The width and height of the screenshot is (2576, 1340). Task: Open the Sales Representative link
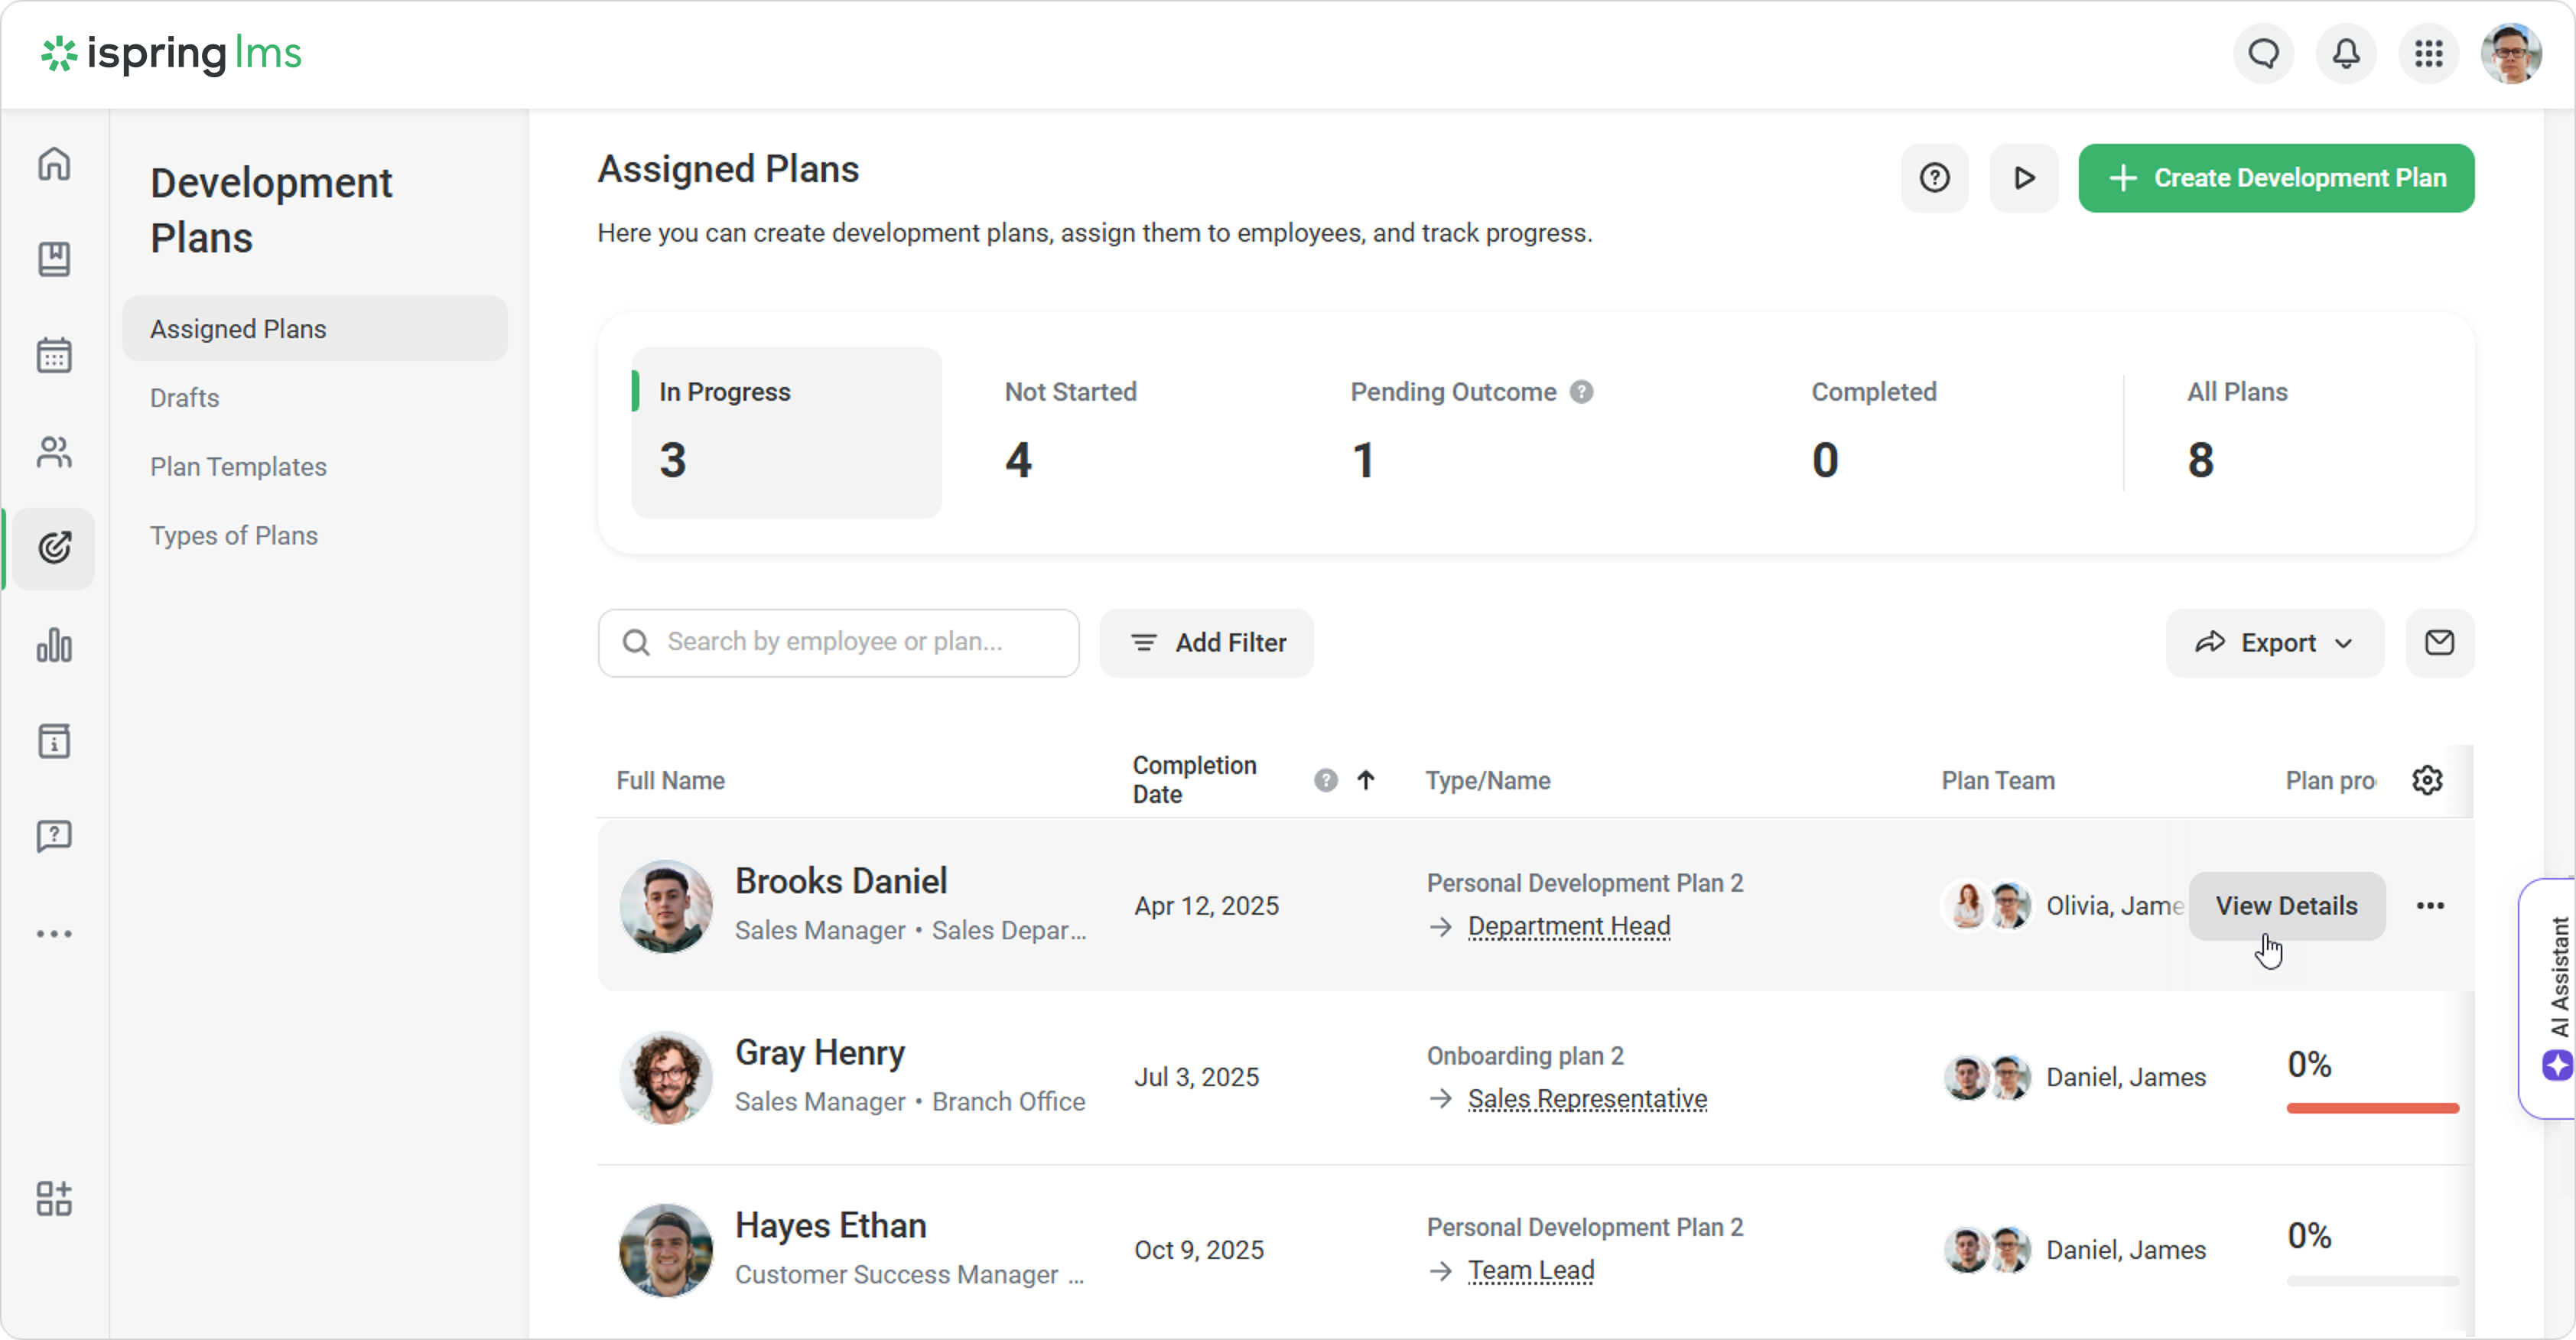tap(1587, 1099)
